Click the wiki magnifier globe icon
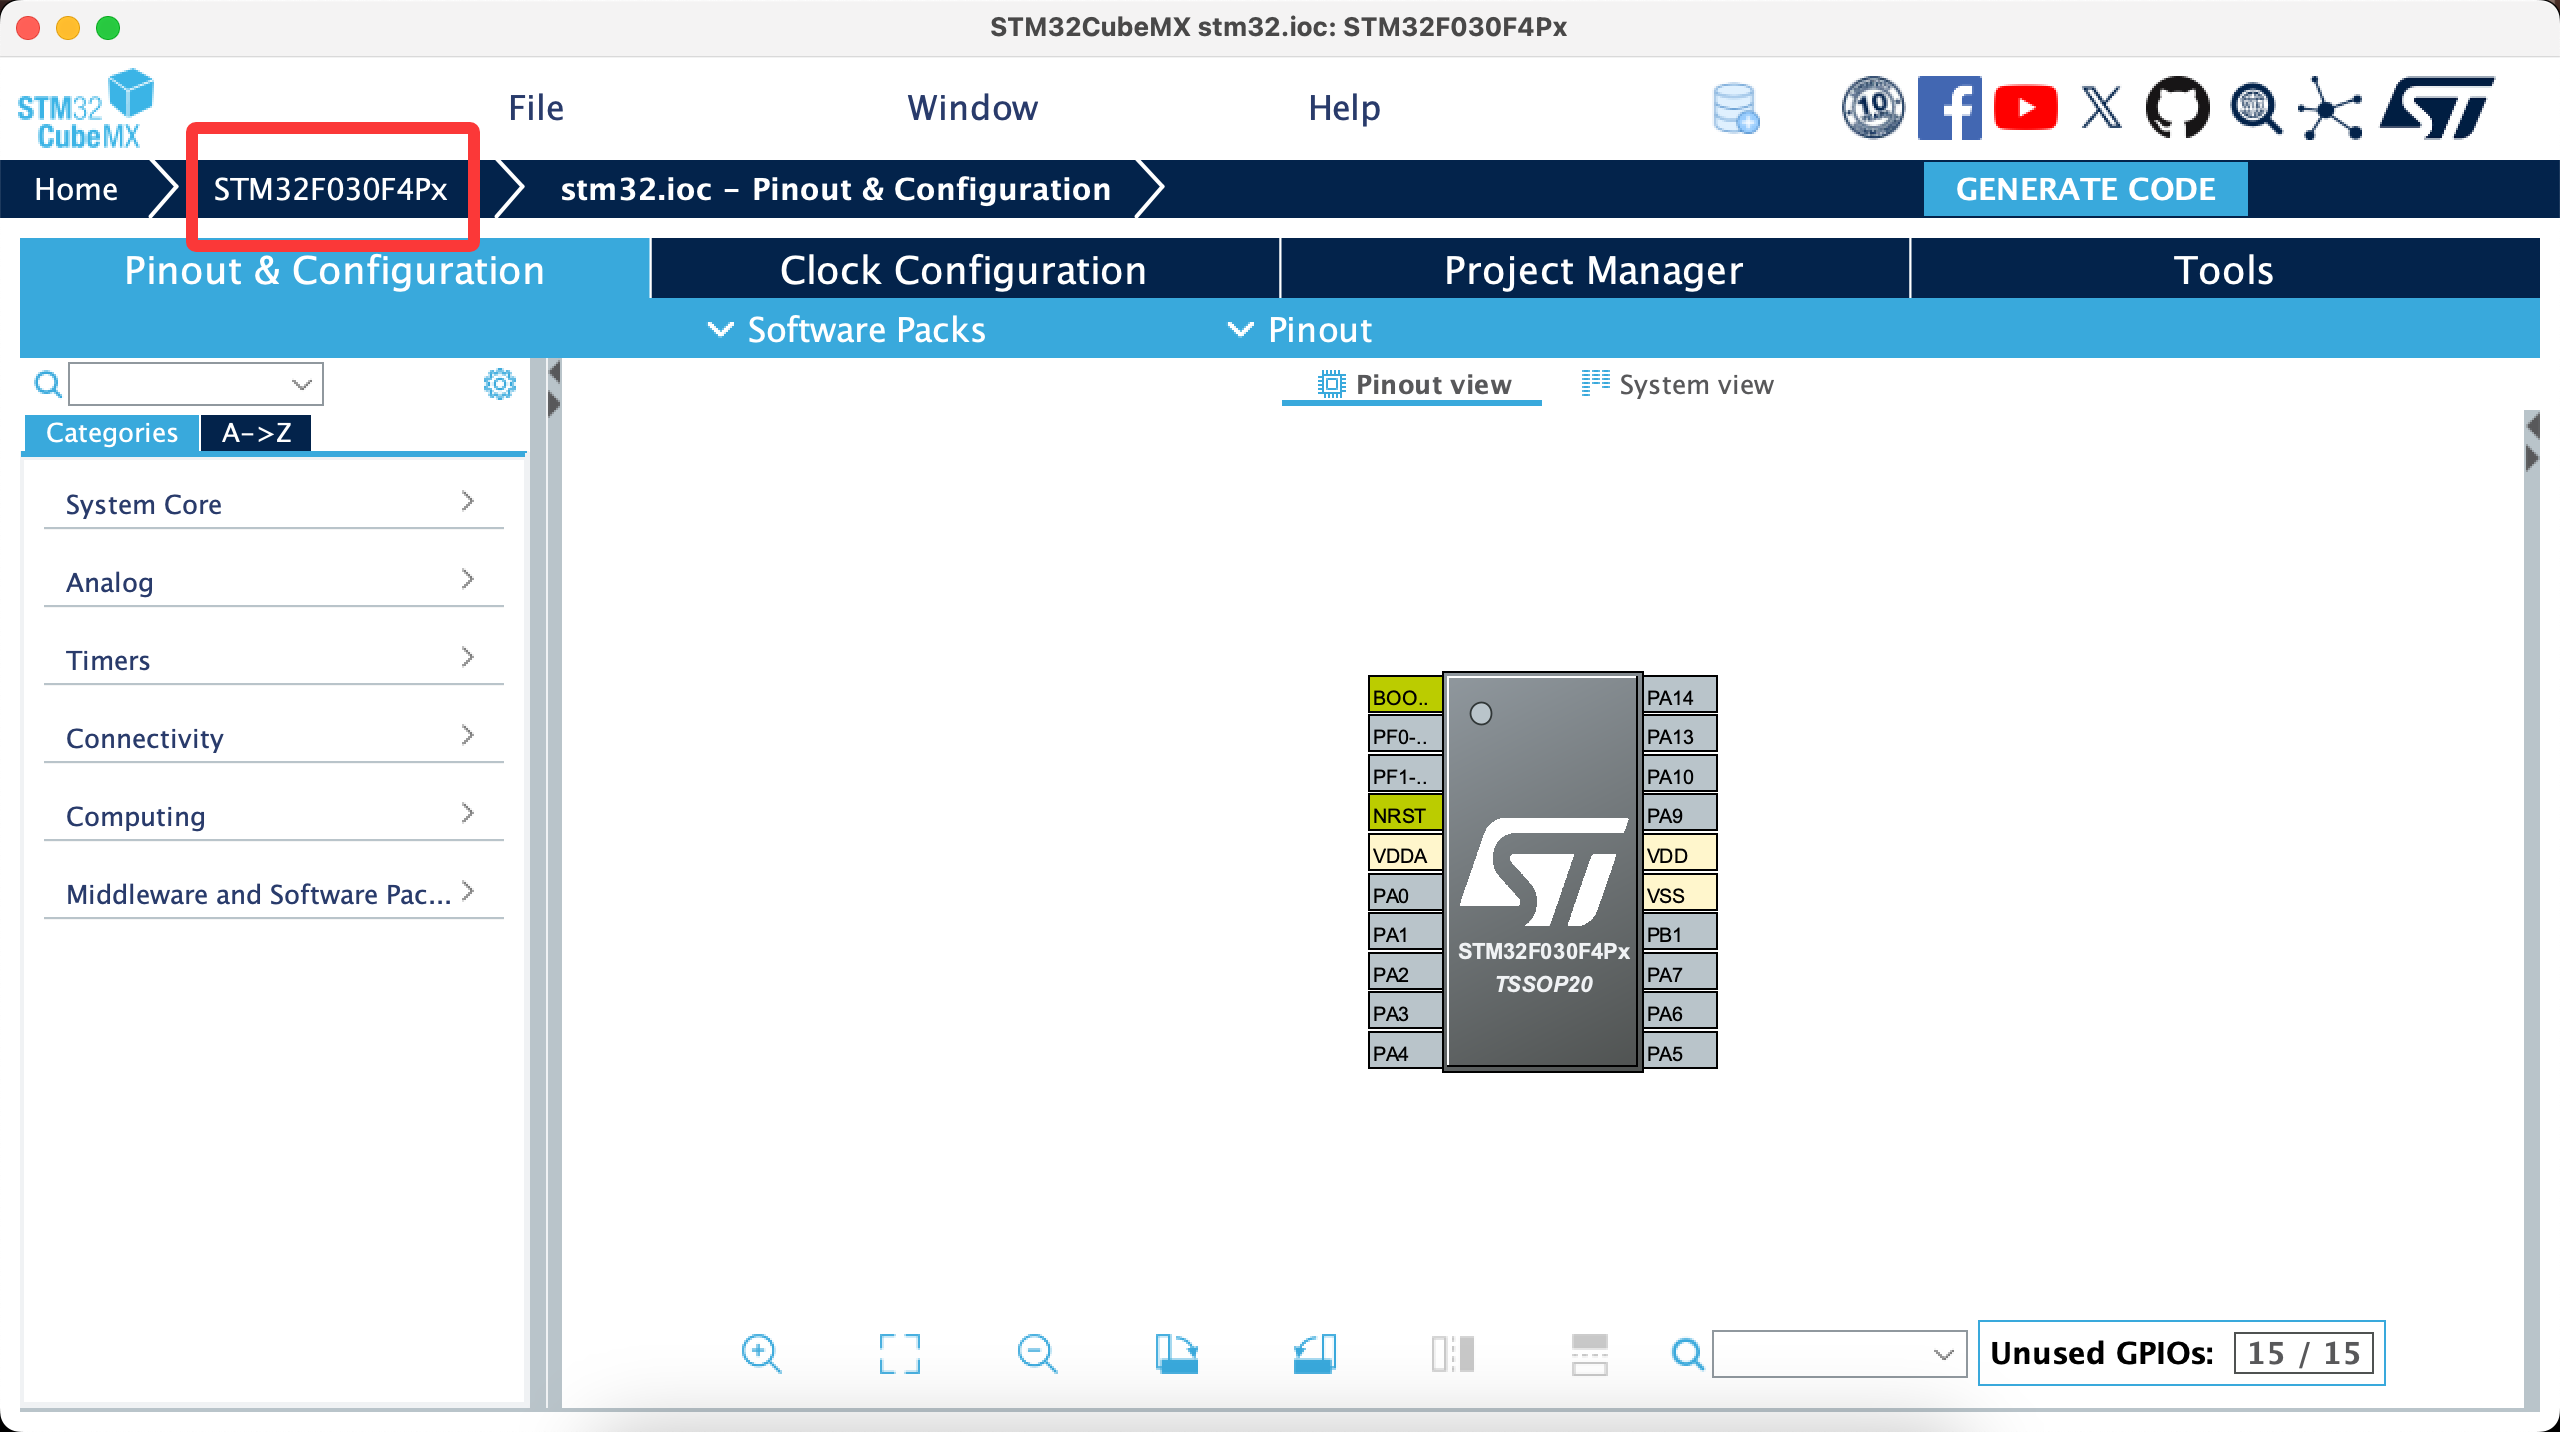 click(2255, 108)
